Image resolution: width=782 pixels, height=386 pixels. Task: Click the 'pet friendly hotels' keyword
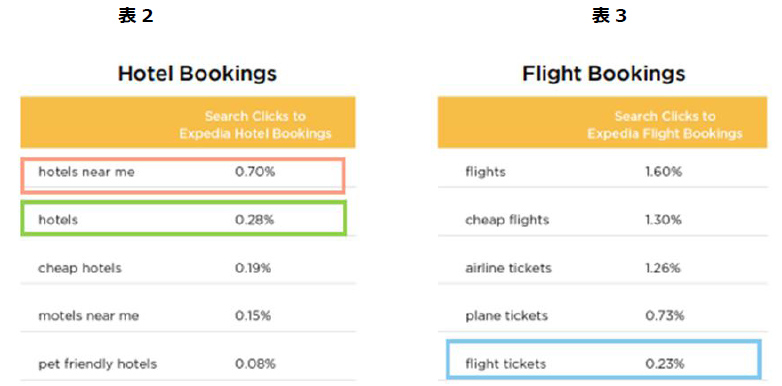97,364
